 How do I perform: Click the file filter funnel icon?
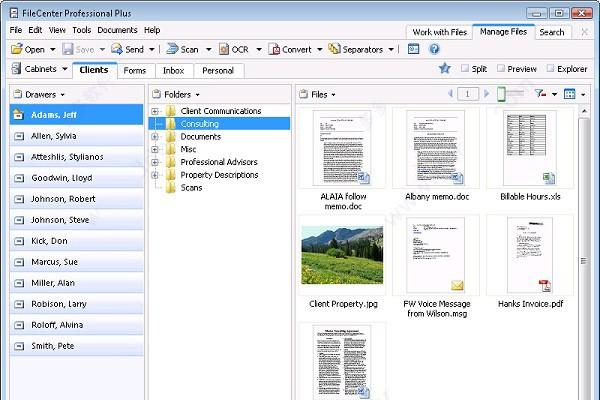[541, 94]
